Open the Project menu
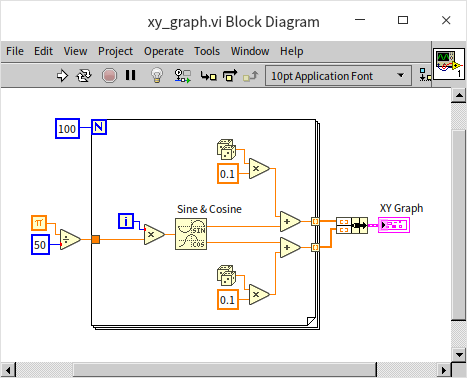This screenshot has height=378, width=467. point(115,52)
